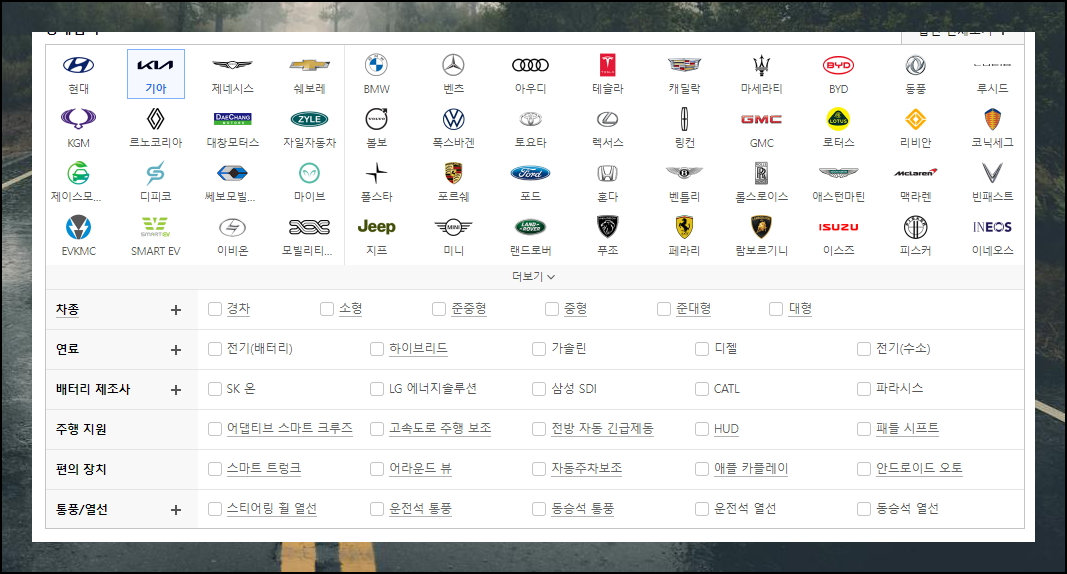Select the BYD brand logo

pos(838,65)
